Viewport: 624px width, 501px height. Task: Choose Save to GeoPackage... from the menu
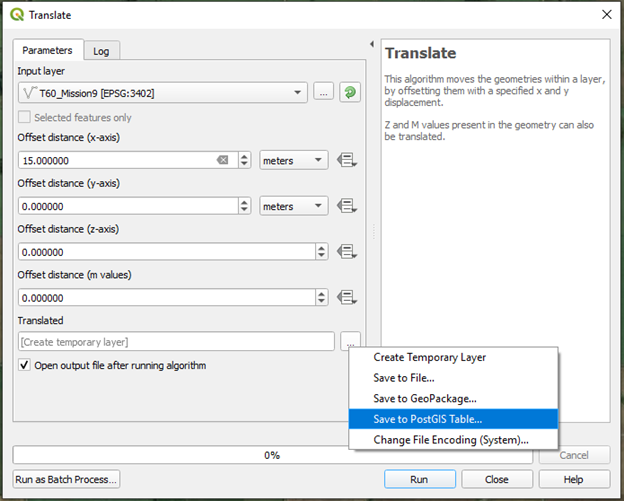(x=453, y=399)
